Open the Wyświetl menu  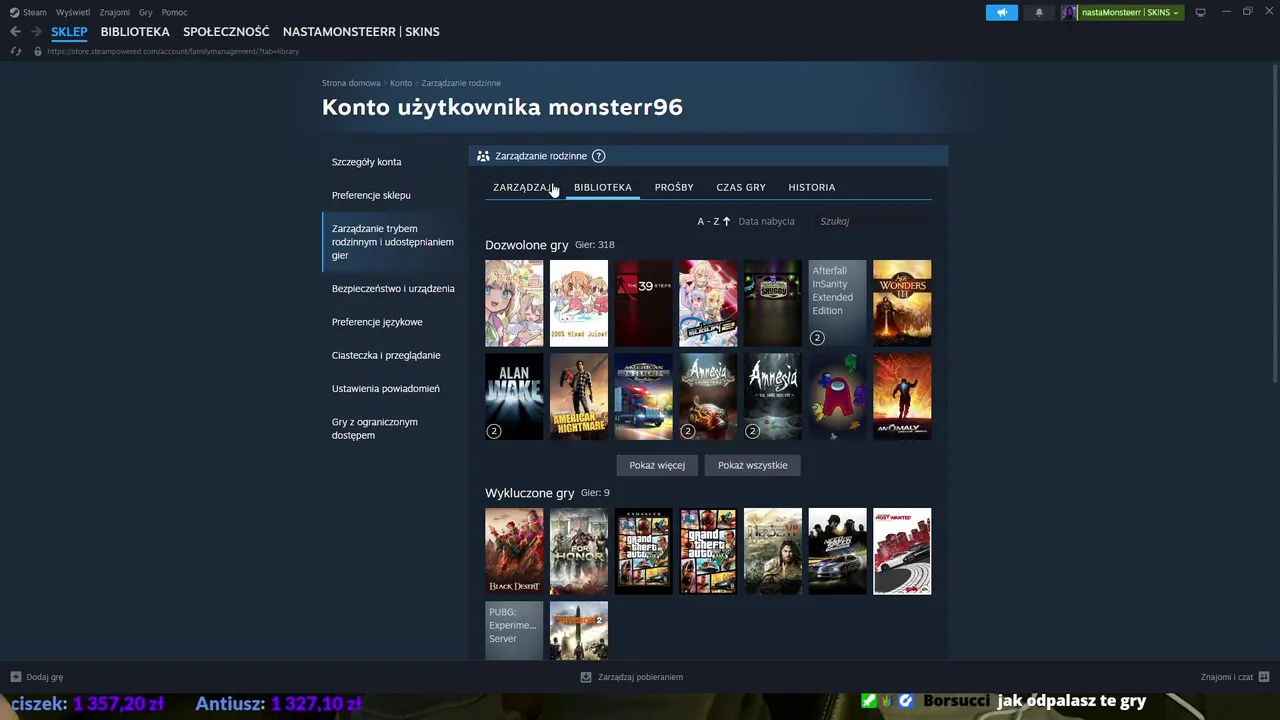point(73,12)
